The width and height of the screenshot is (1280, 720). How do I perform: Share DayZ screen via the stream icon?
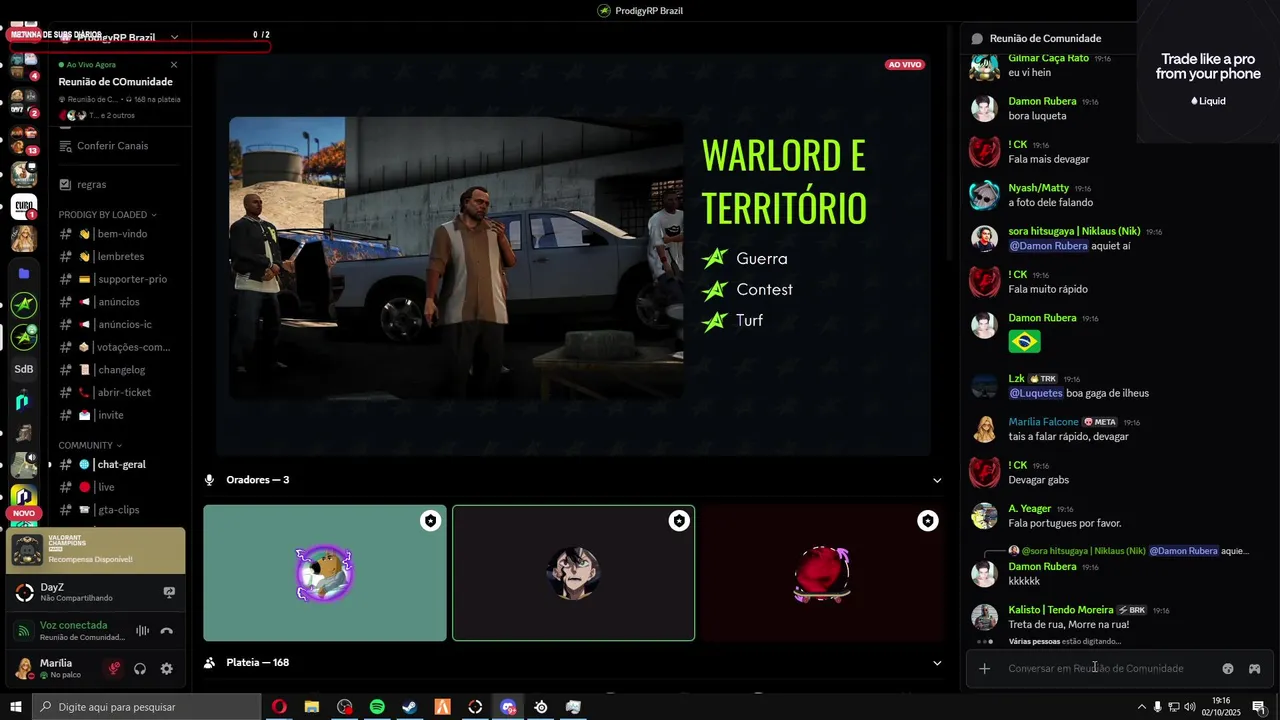point(169,592)
